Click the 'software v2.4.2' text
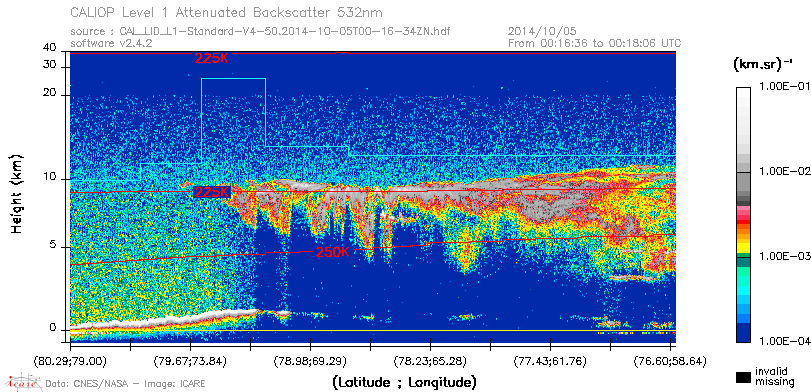Image resolution: width=811 pixels, height=392 pixels. [x=111, y=43]
